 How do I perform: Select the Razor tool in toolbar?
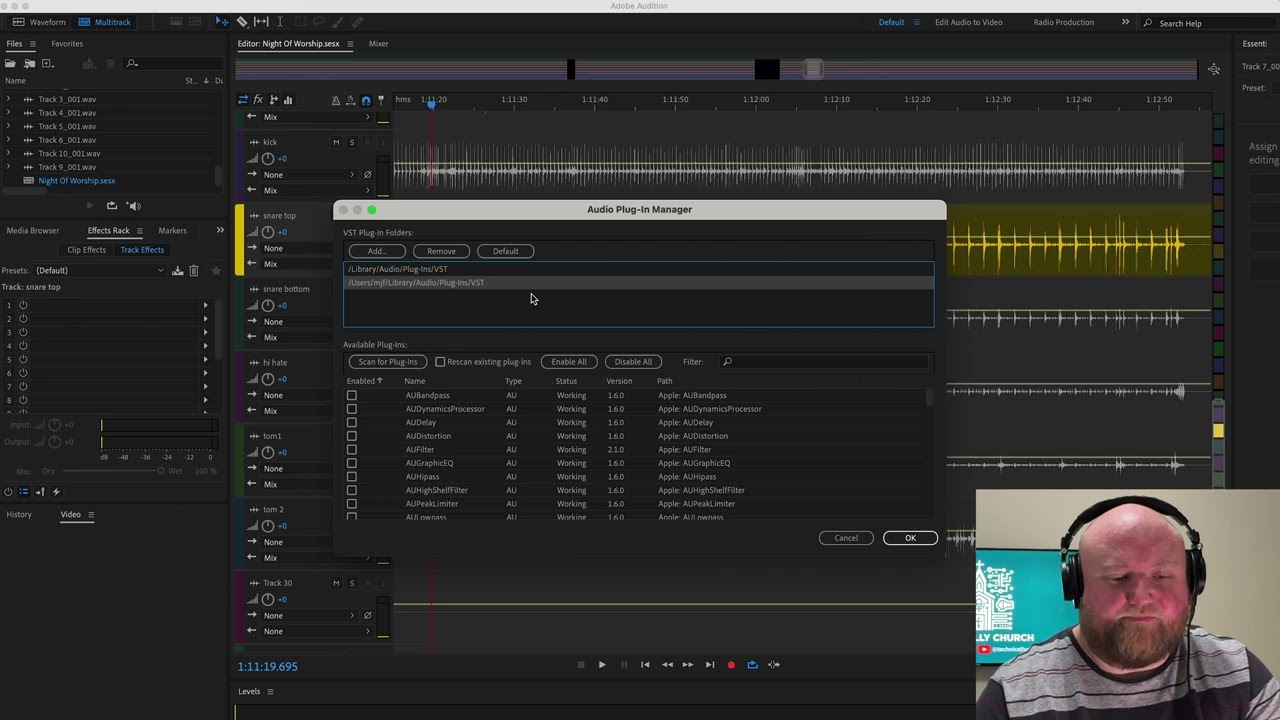[242, 22]
